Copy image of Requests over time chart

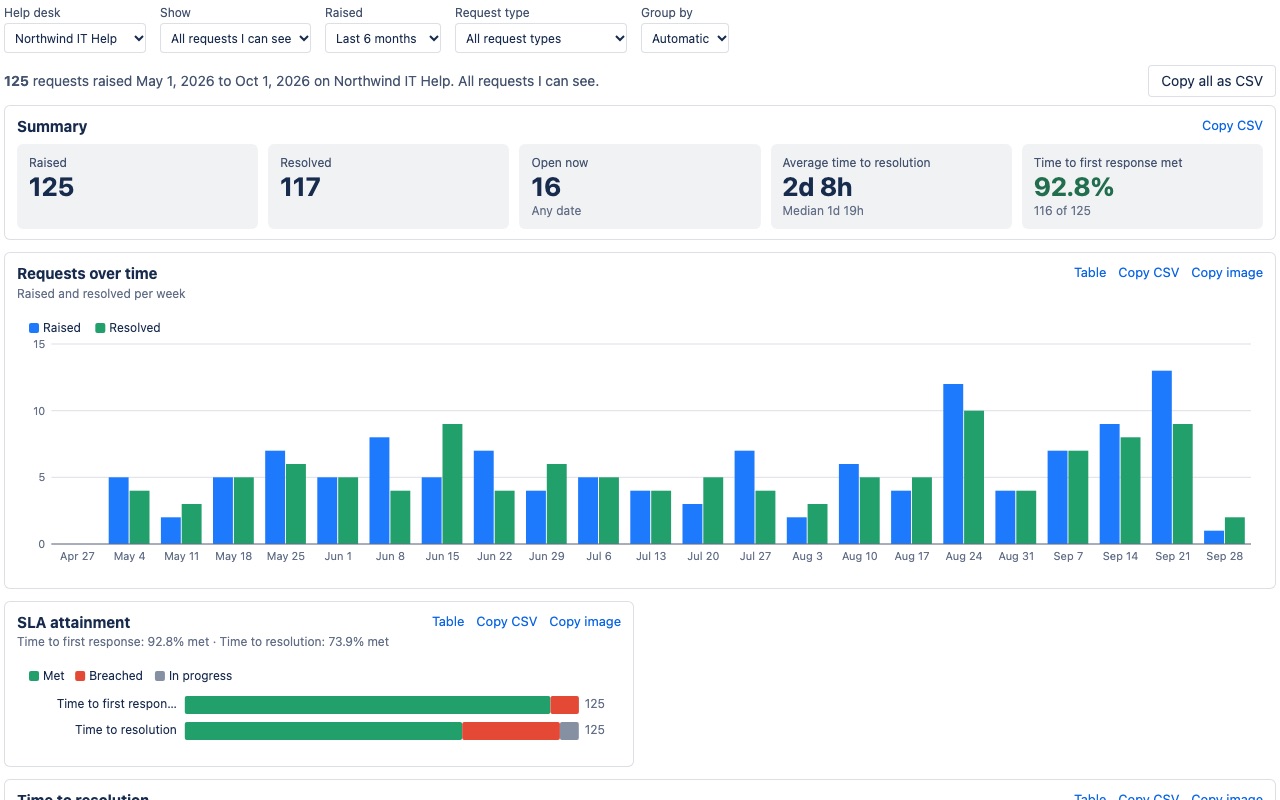pyautogui.click(x=1227, y=273)
